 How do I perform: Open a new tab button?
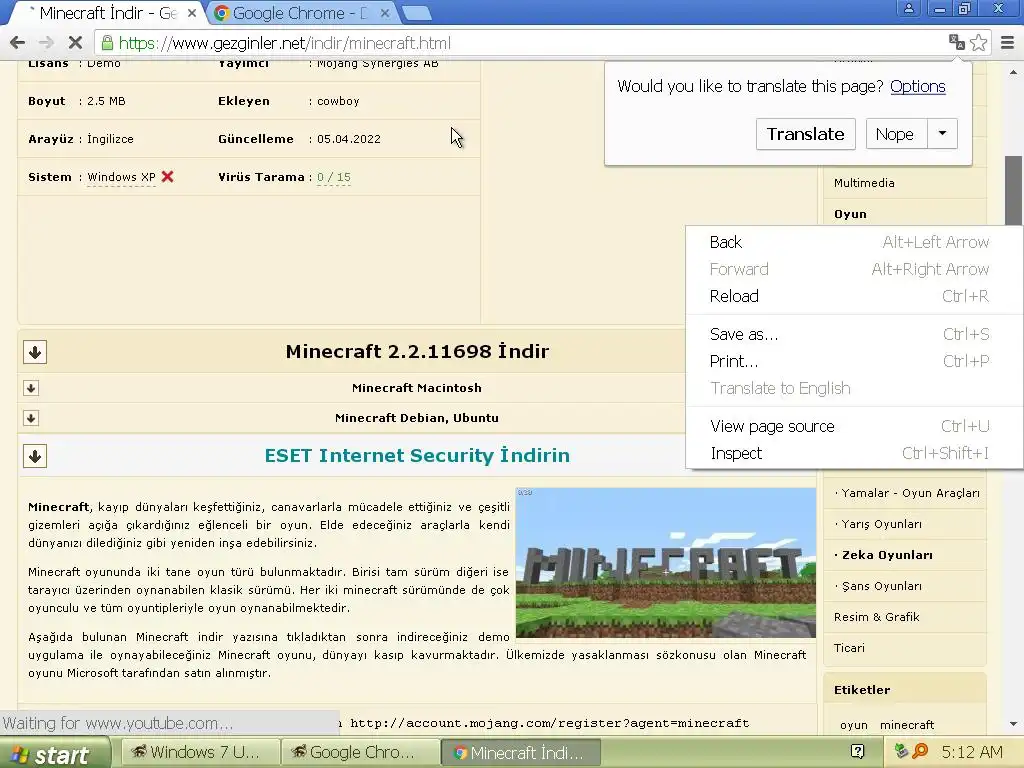(416, 12)
